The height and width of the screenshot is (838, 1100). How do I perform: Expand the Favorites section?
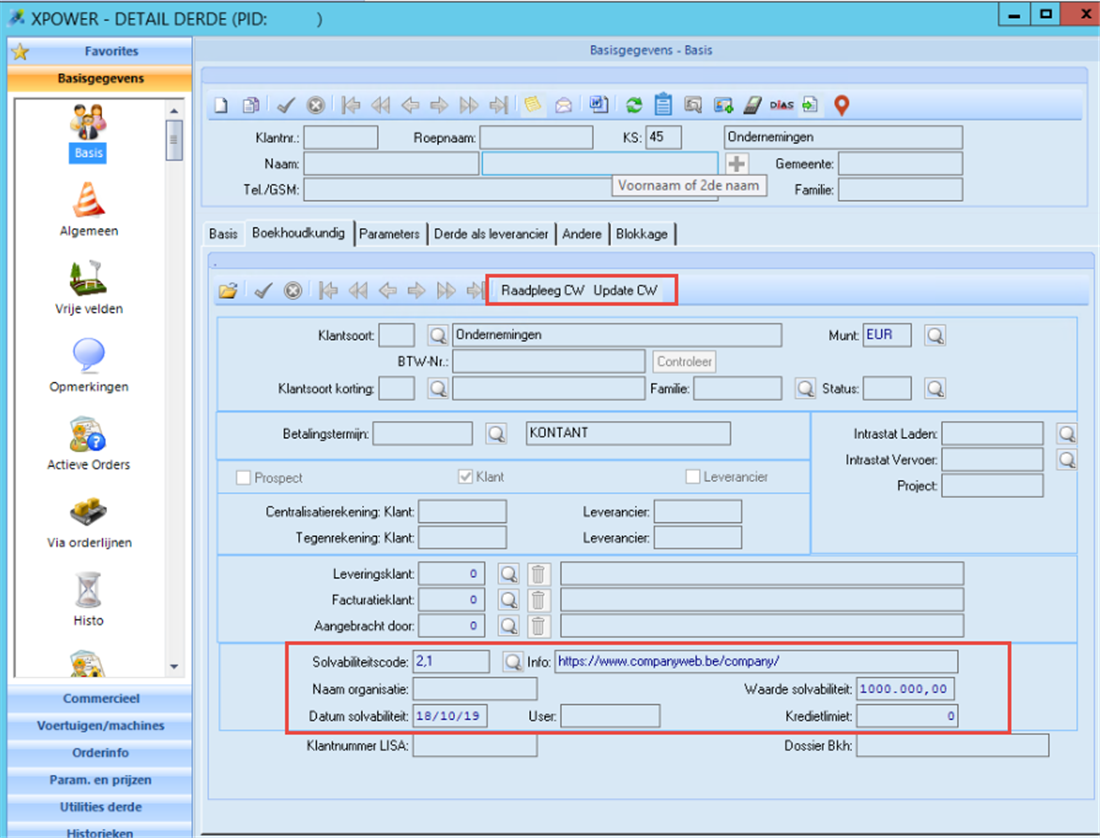111,51
